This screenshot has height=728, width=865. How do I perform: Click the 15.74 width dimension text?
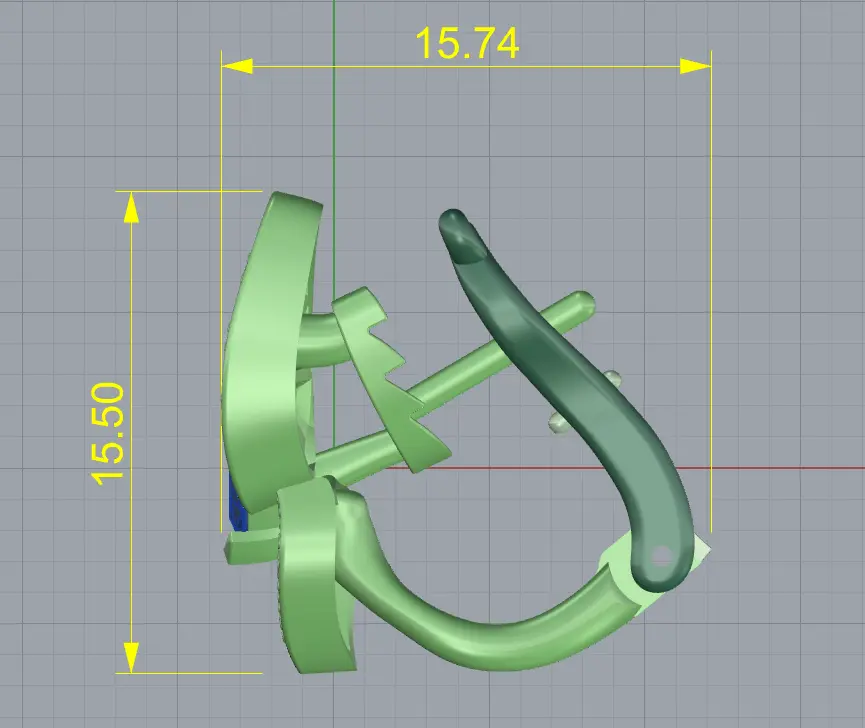point(467,43)
